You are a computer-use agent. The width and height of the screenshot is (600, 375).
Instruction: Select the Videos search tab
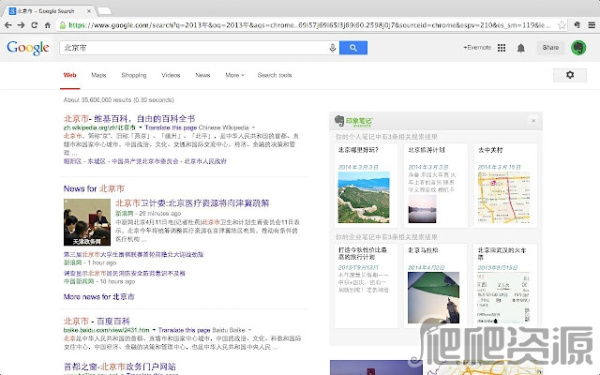pyautogui.click(x=171, y=75)
